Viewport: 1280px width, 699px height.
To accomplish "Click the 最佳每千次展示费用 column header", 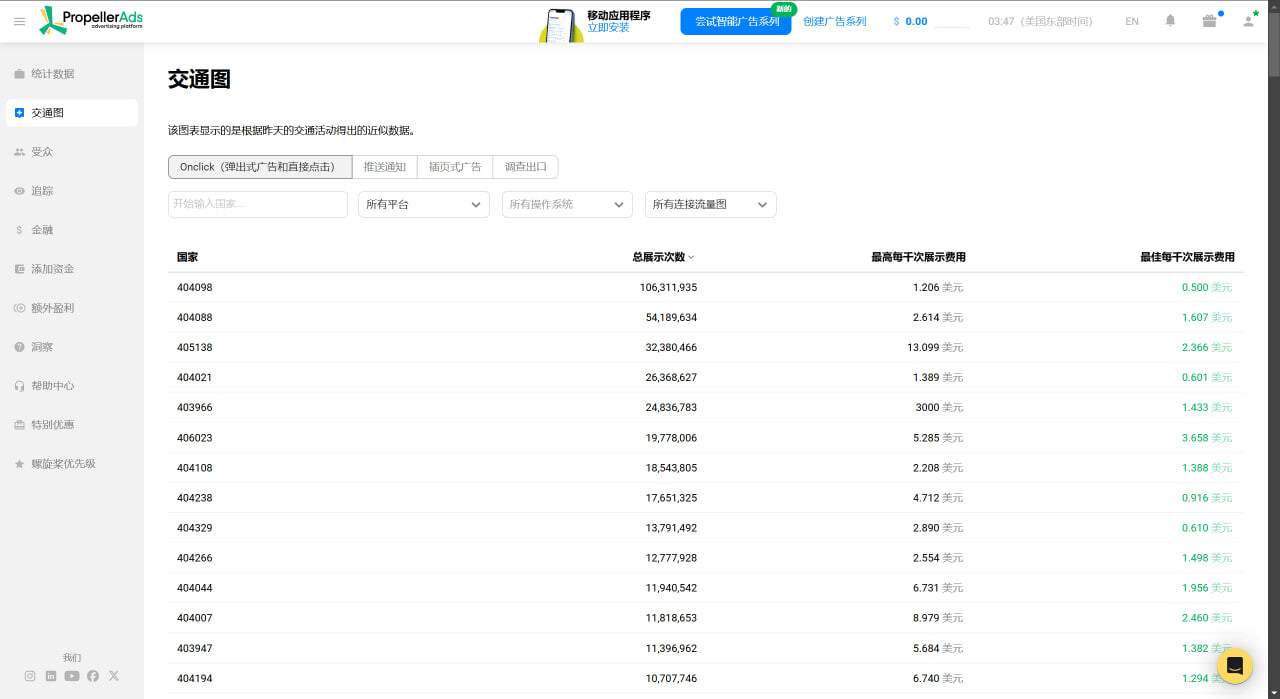I will point(1187,257).
